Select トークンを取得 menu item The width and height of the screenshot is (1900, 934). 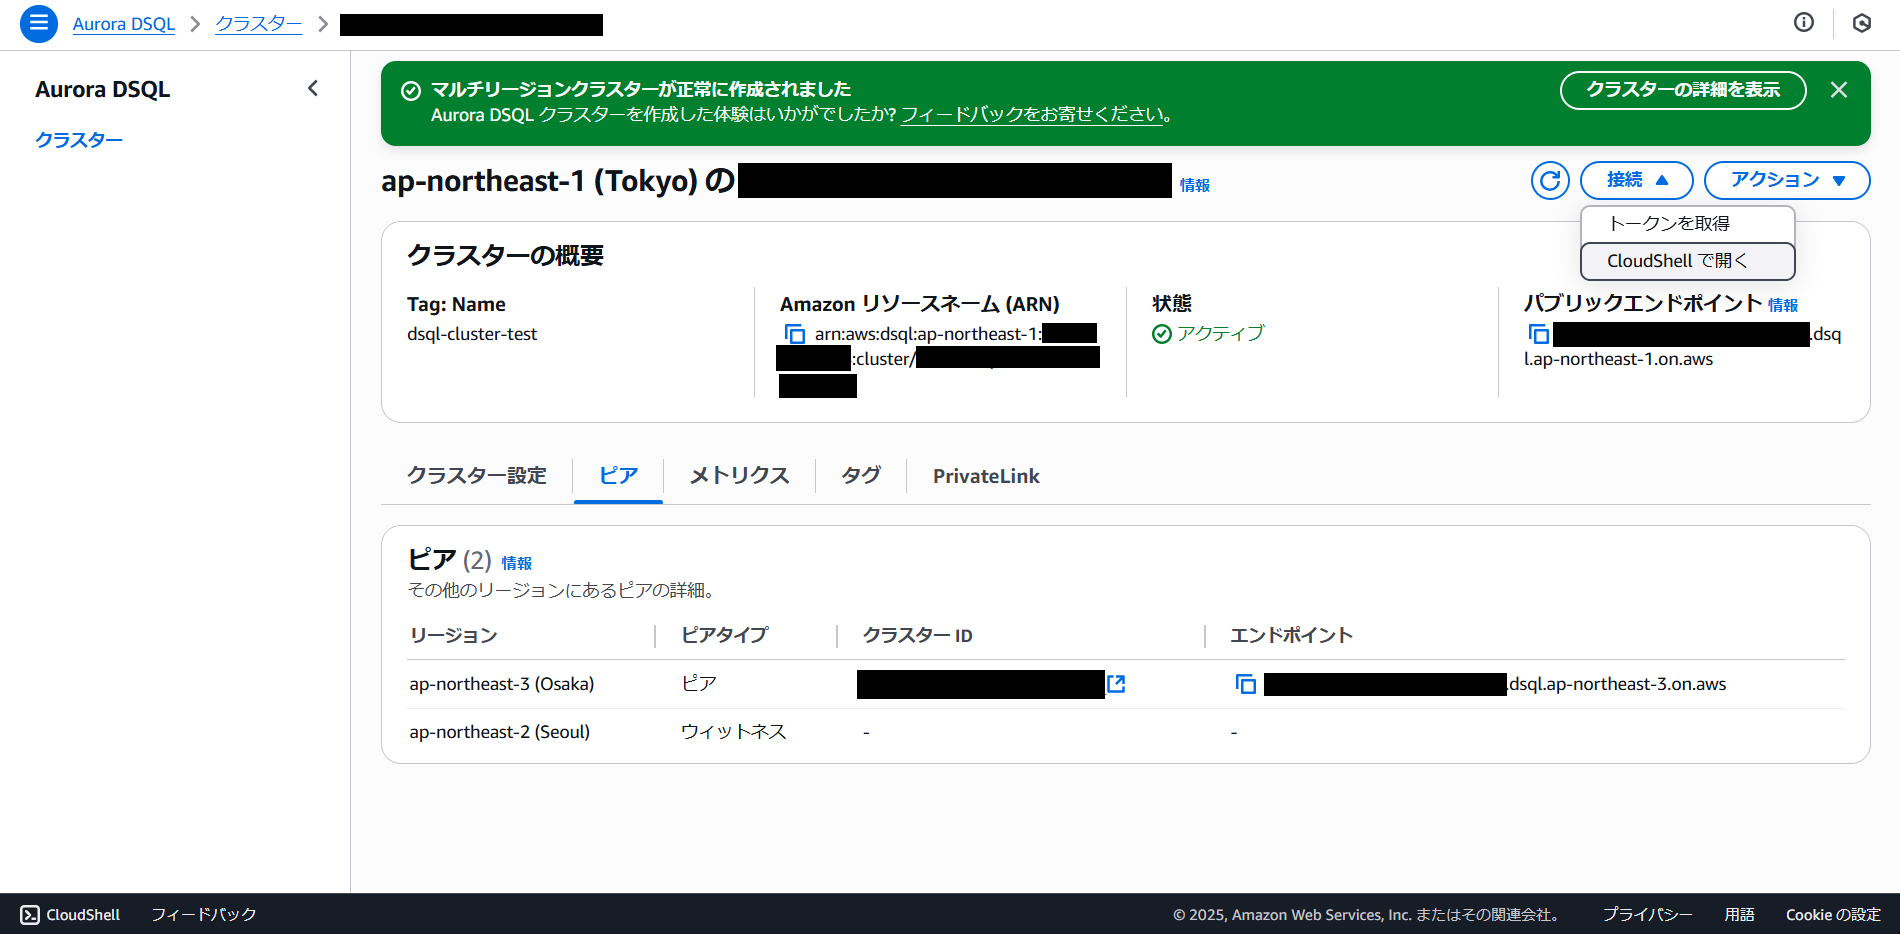tap(1688, 224)
